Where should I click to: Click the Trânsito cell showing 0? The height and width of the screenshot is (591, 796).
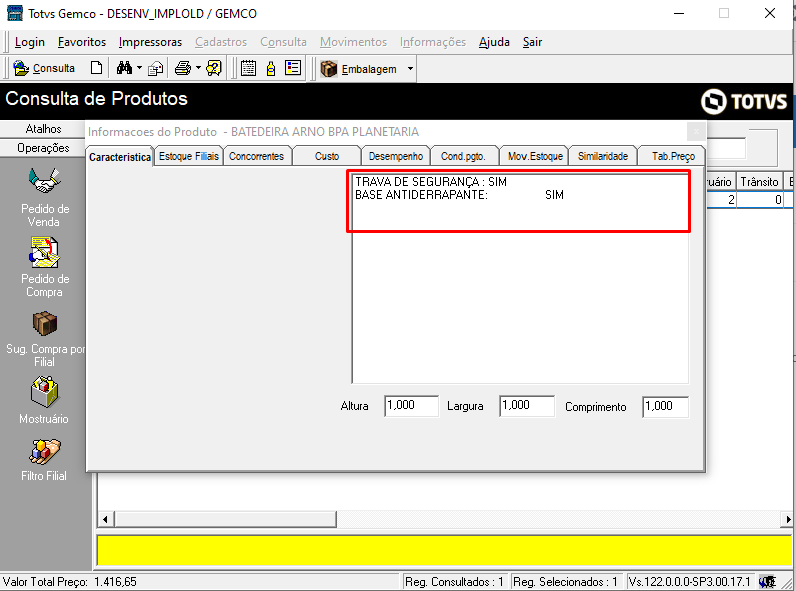pyautogui.click(x=759, y=200)
